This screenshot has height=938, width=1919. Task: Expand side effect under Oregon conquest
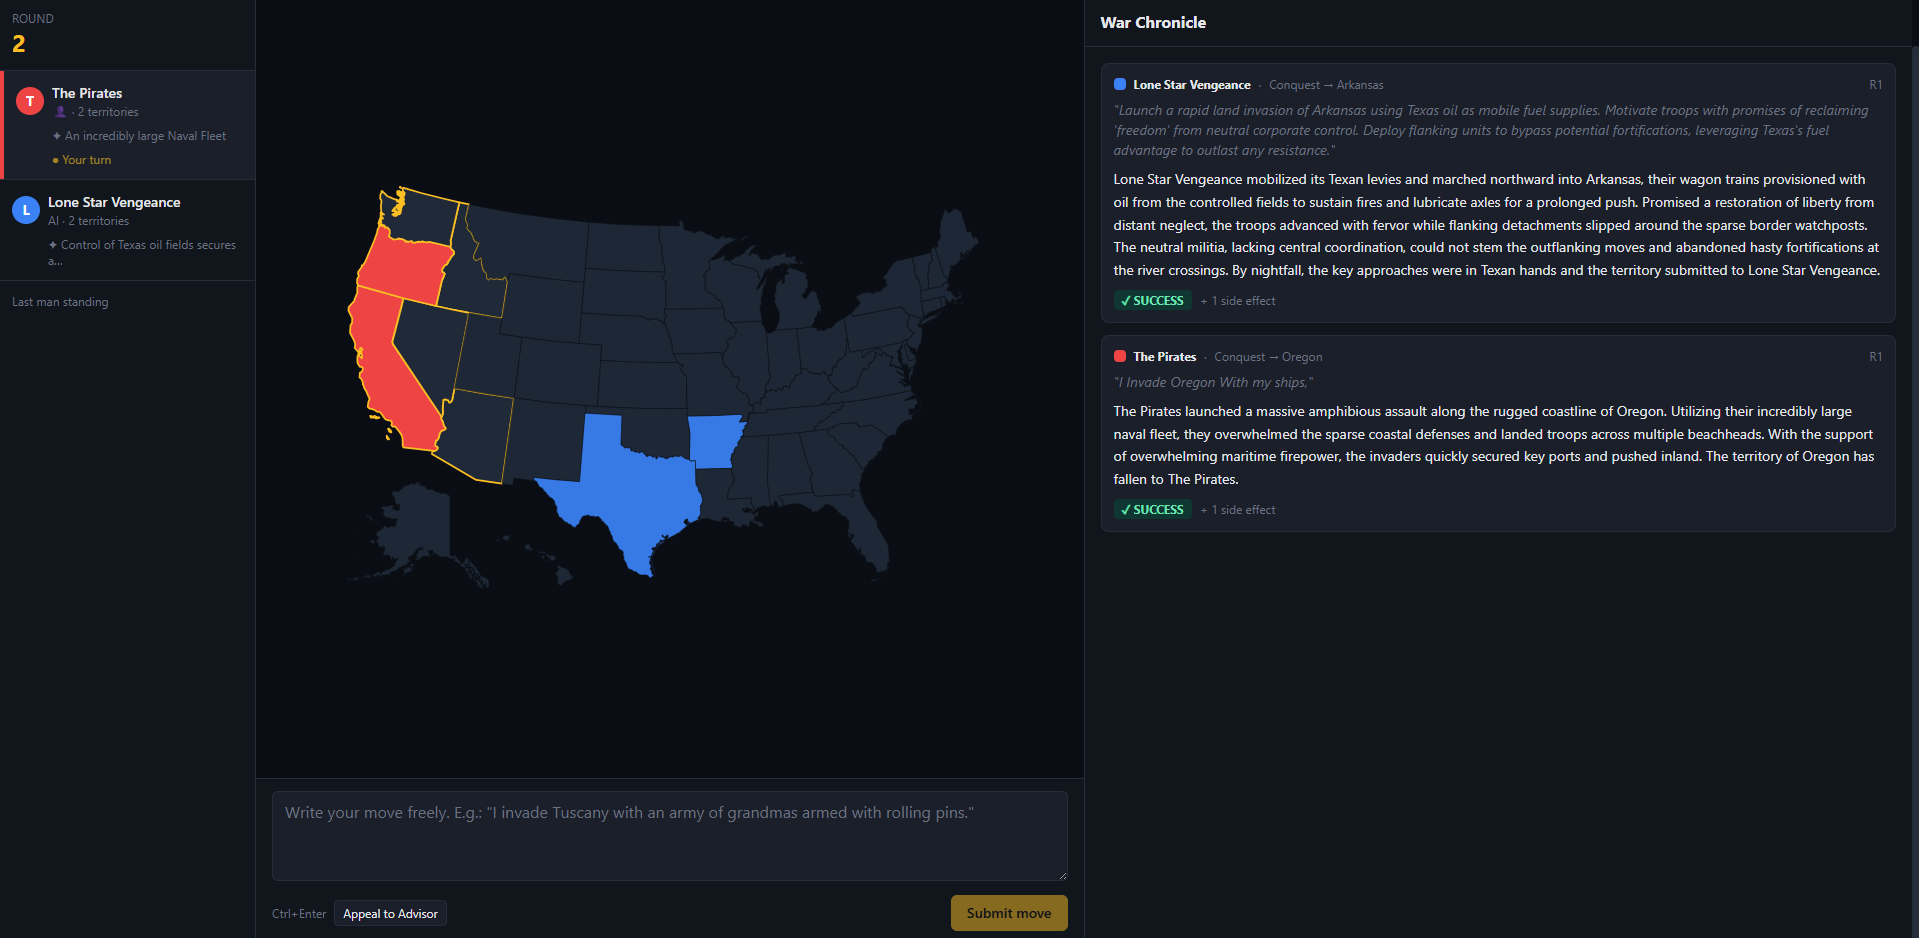coord(1238,510)
